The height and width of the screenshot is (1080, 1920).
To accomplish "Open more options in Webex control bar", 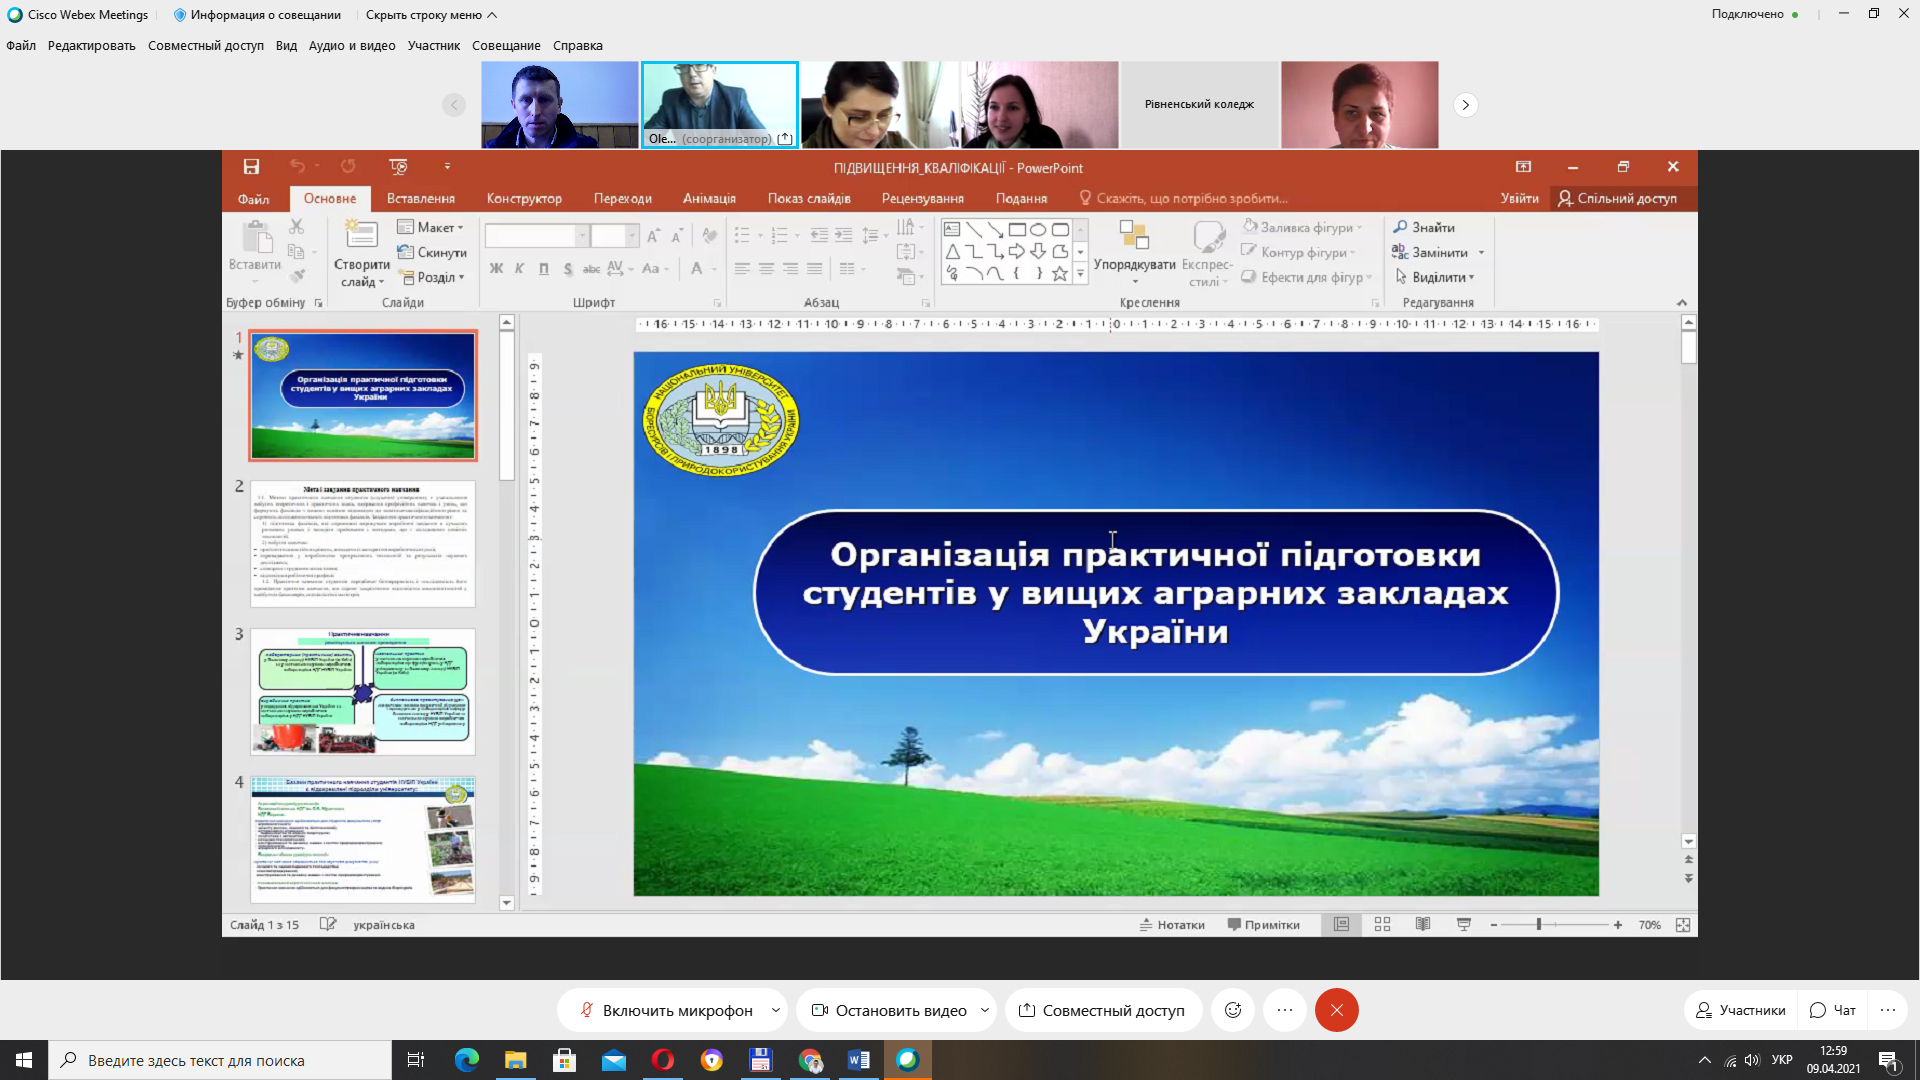I will click(1285, 1010).
